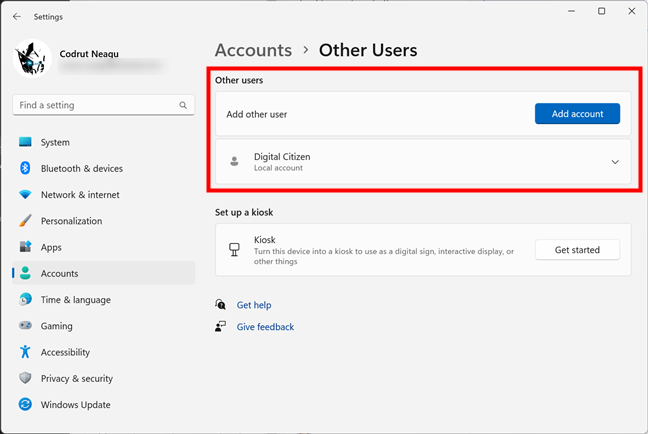Maximize the Settings window
This screenshot has width=648, height=434.
[x=602, y=11]
